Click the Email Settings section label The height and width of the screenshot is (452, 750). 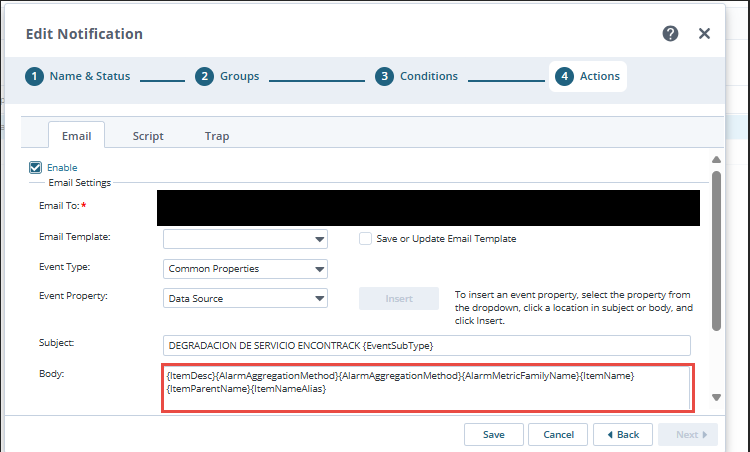[79, 183]
